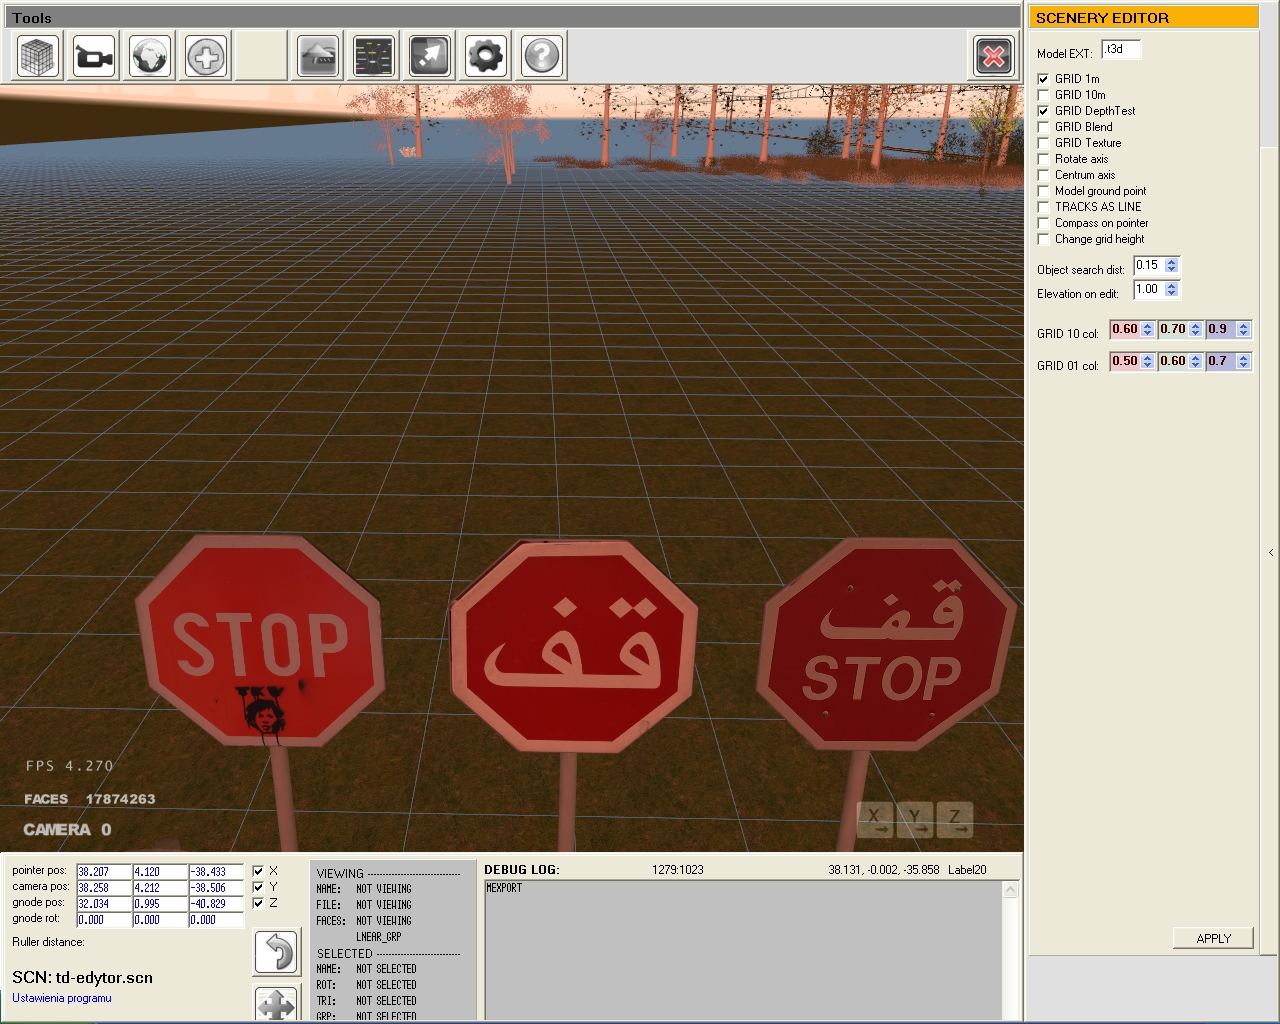Enable Compass on pointer option
The height and width of the screenshot is (1024, 1280).
pos(1044,223)
